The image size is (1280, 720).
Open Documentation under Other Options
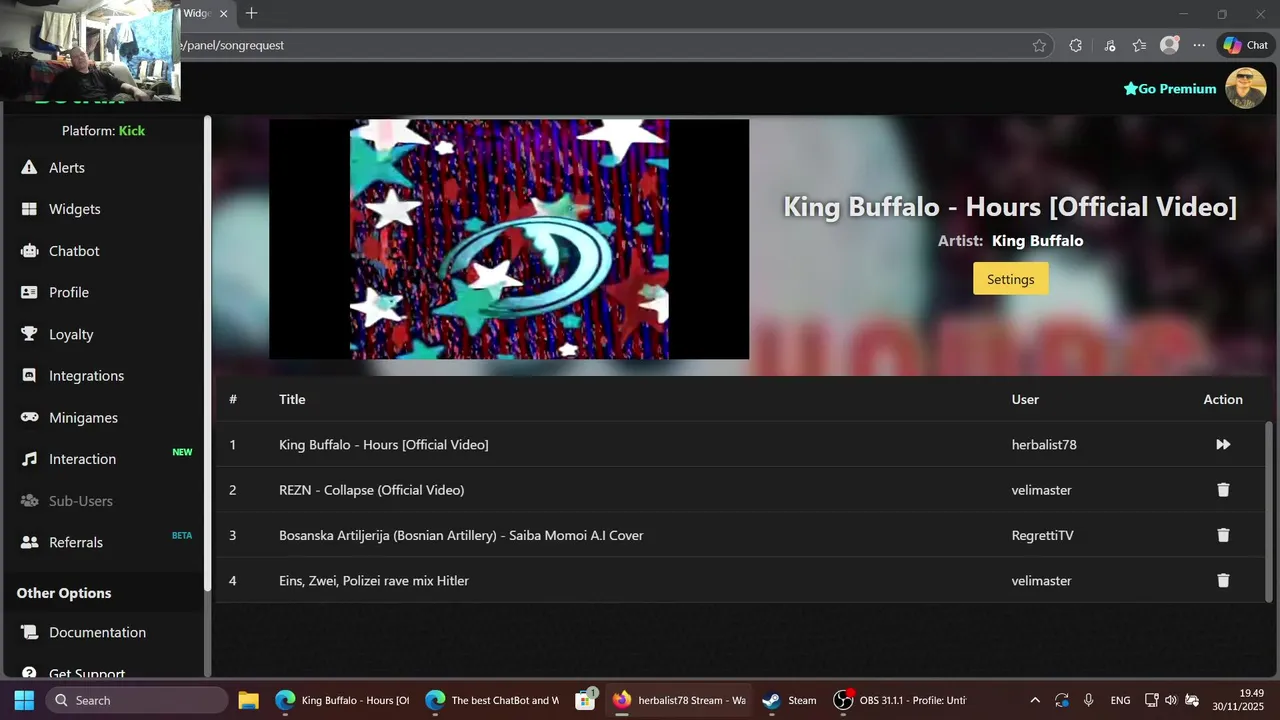(97, 632)
